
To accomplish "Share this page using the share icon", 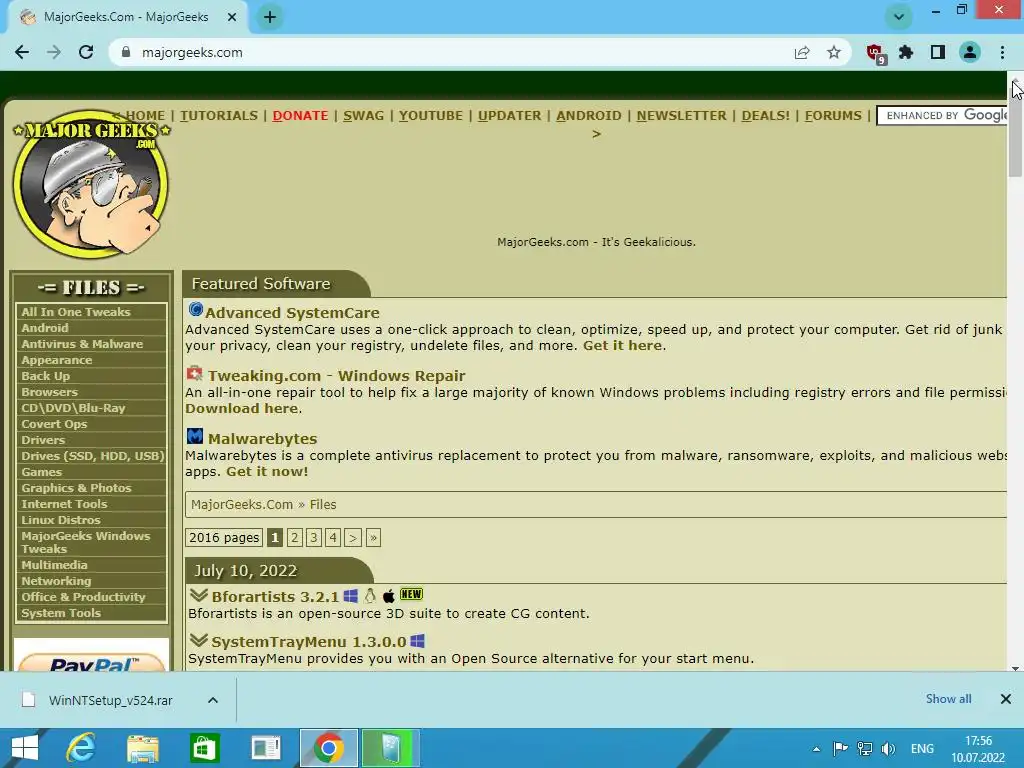I will coord(802,52).
